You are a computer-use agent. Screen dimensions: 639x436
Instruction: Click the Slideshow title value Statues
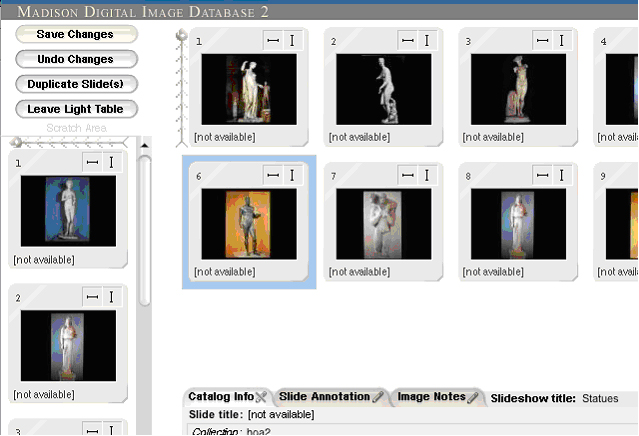coord(600,399)
